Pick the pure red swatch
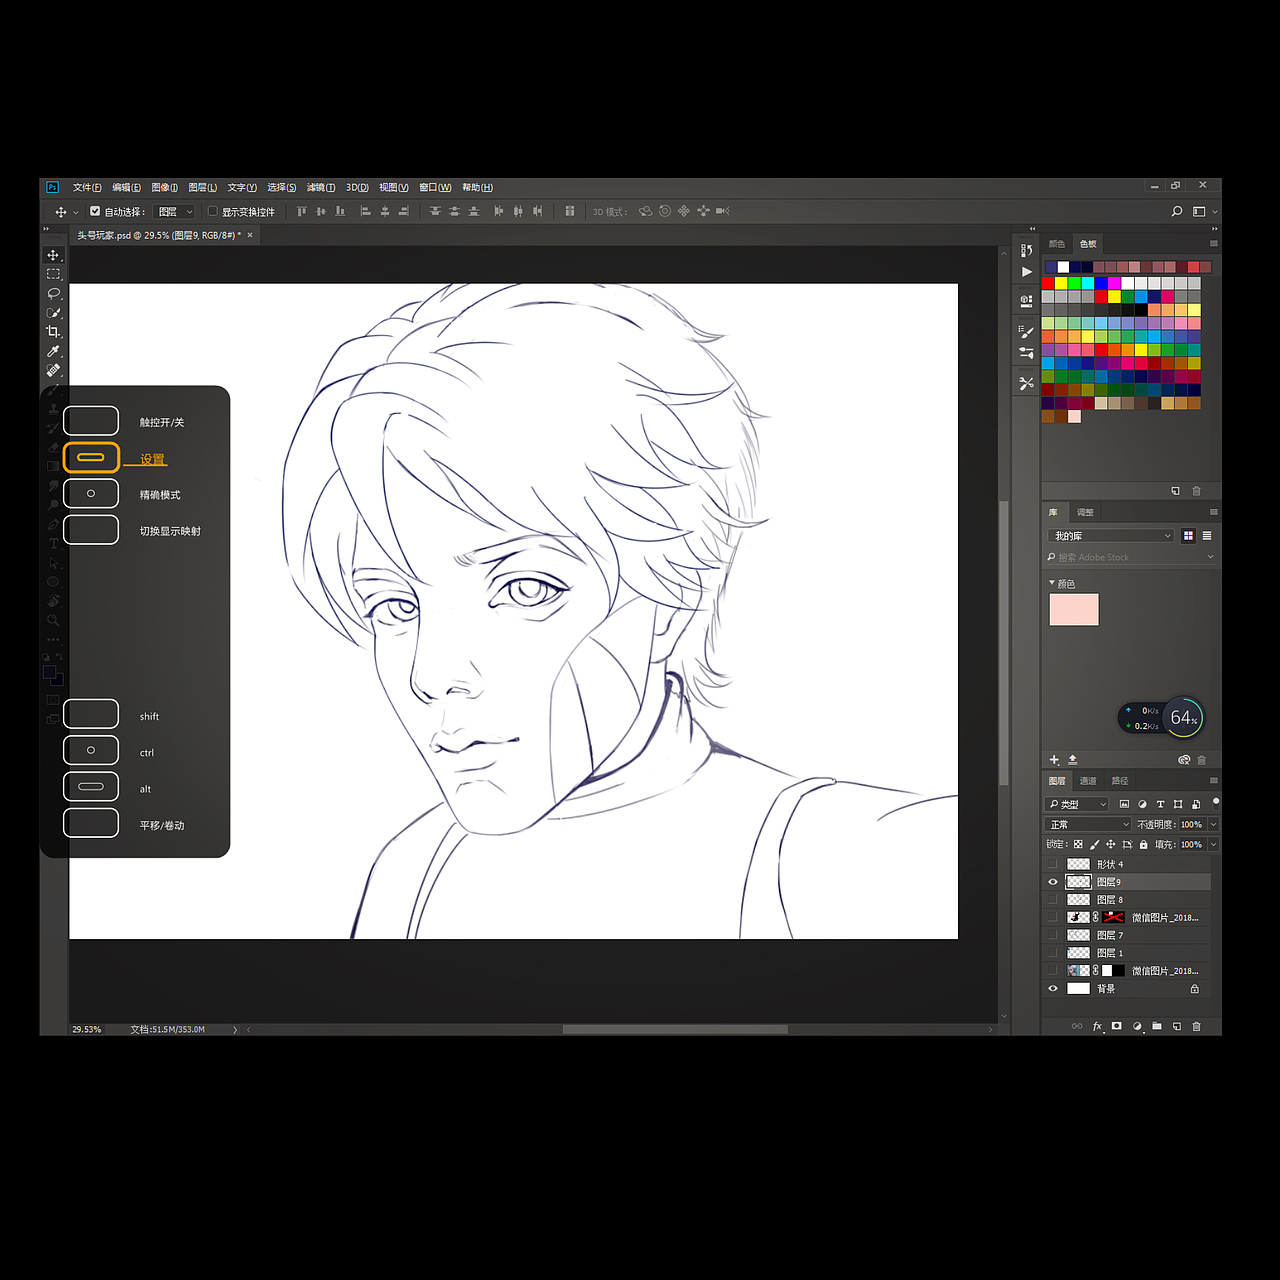 1048,284
